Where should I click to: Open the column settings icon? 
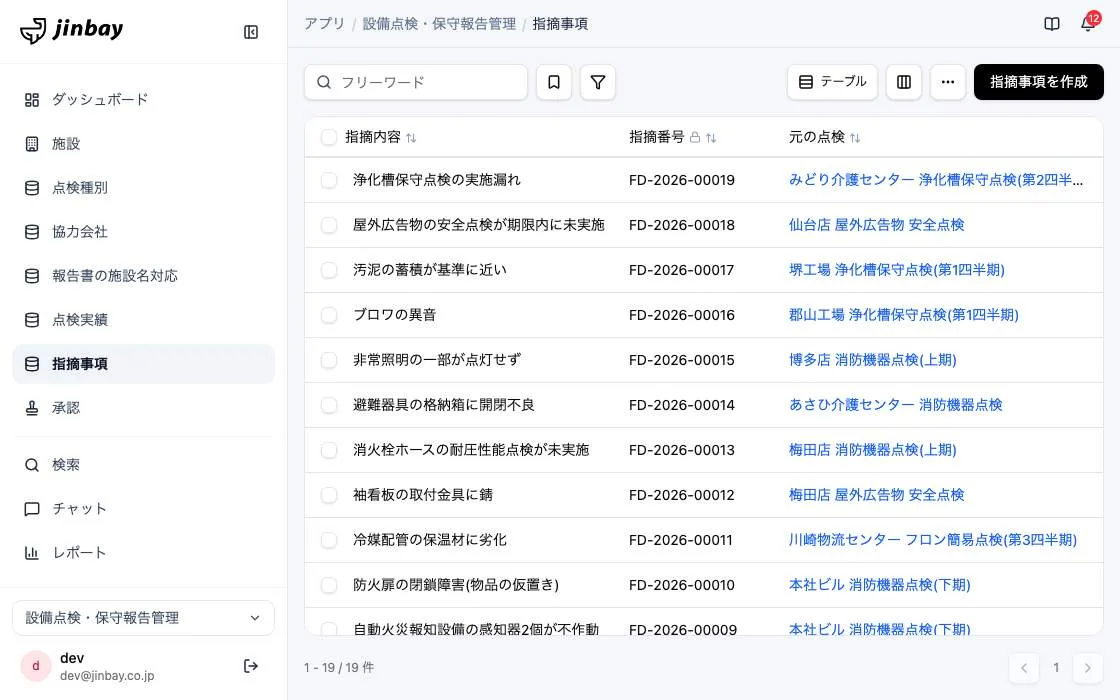pyautogui.click(x=904, y=82)
